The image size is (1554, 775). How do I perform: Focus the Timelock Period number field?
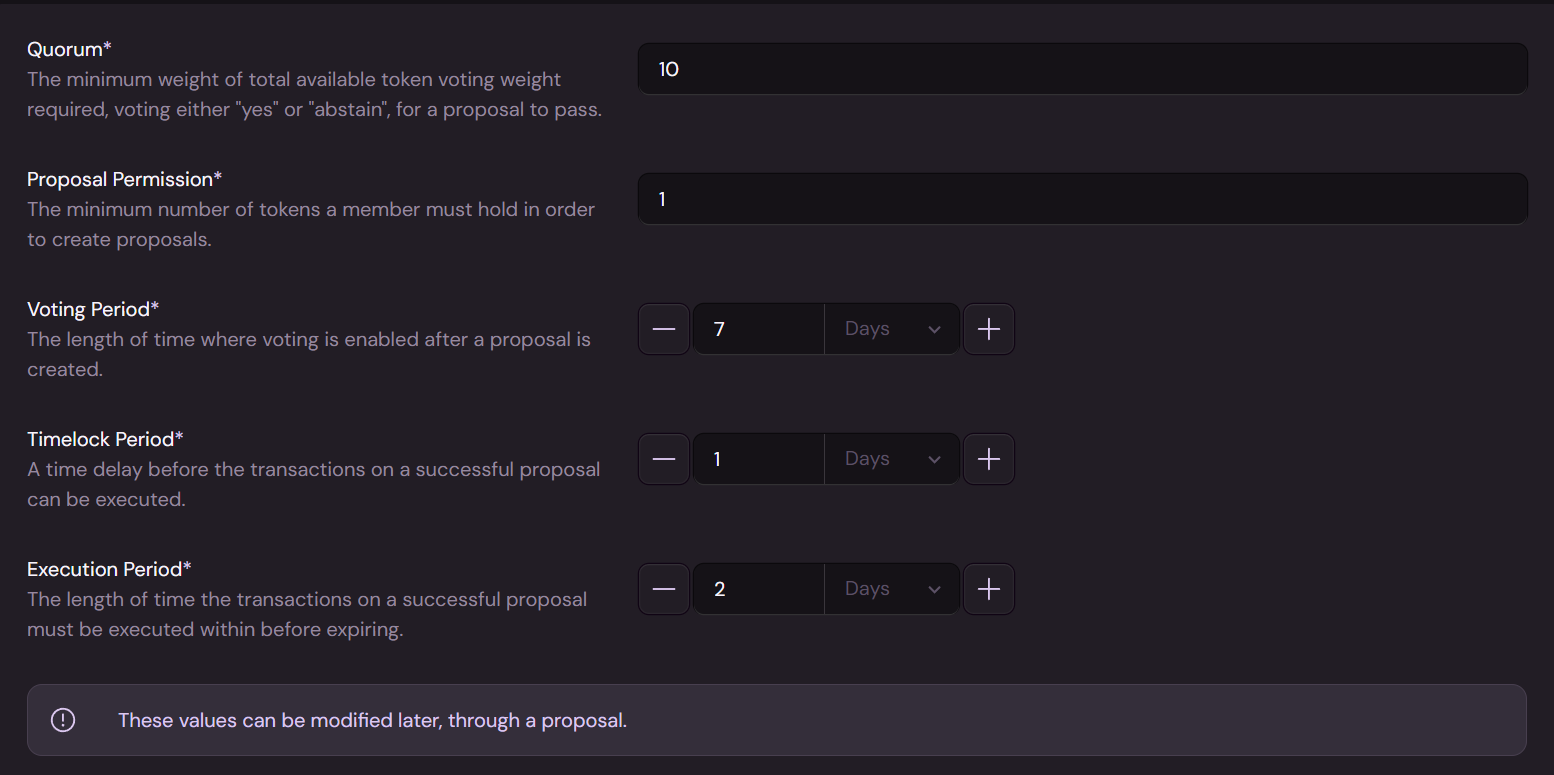pyautogui.click(x=758, y=459)
